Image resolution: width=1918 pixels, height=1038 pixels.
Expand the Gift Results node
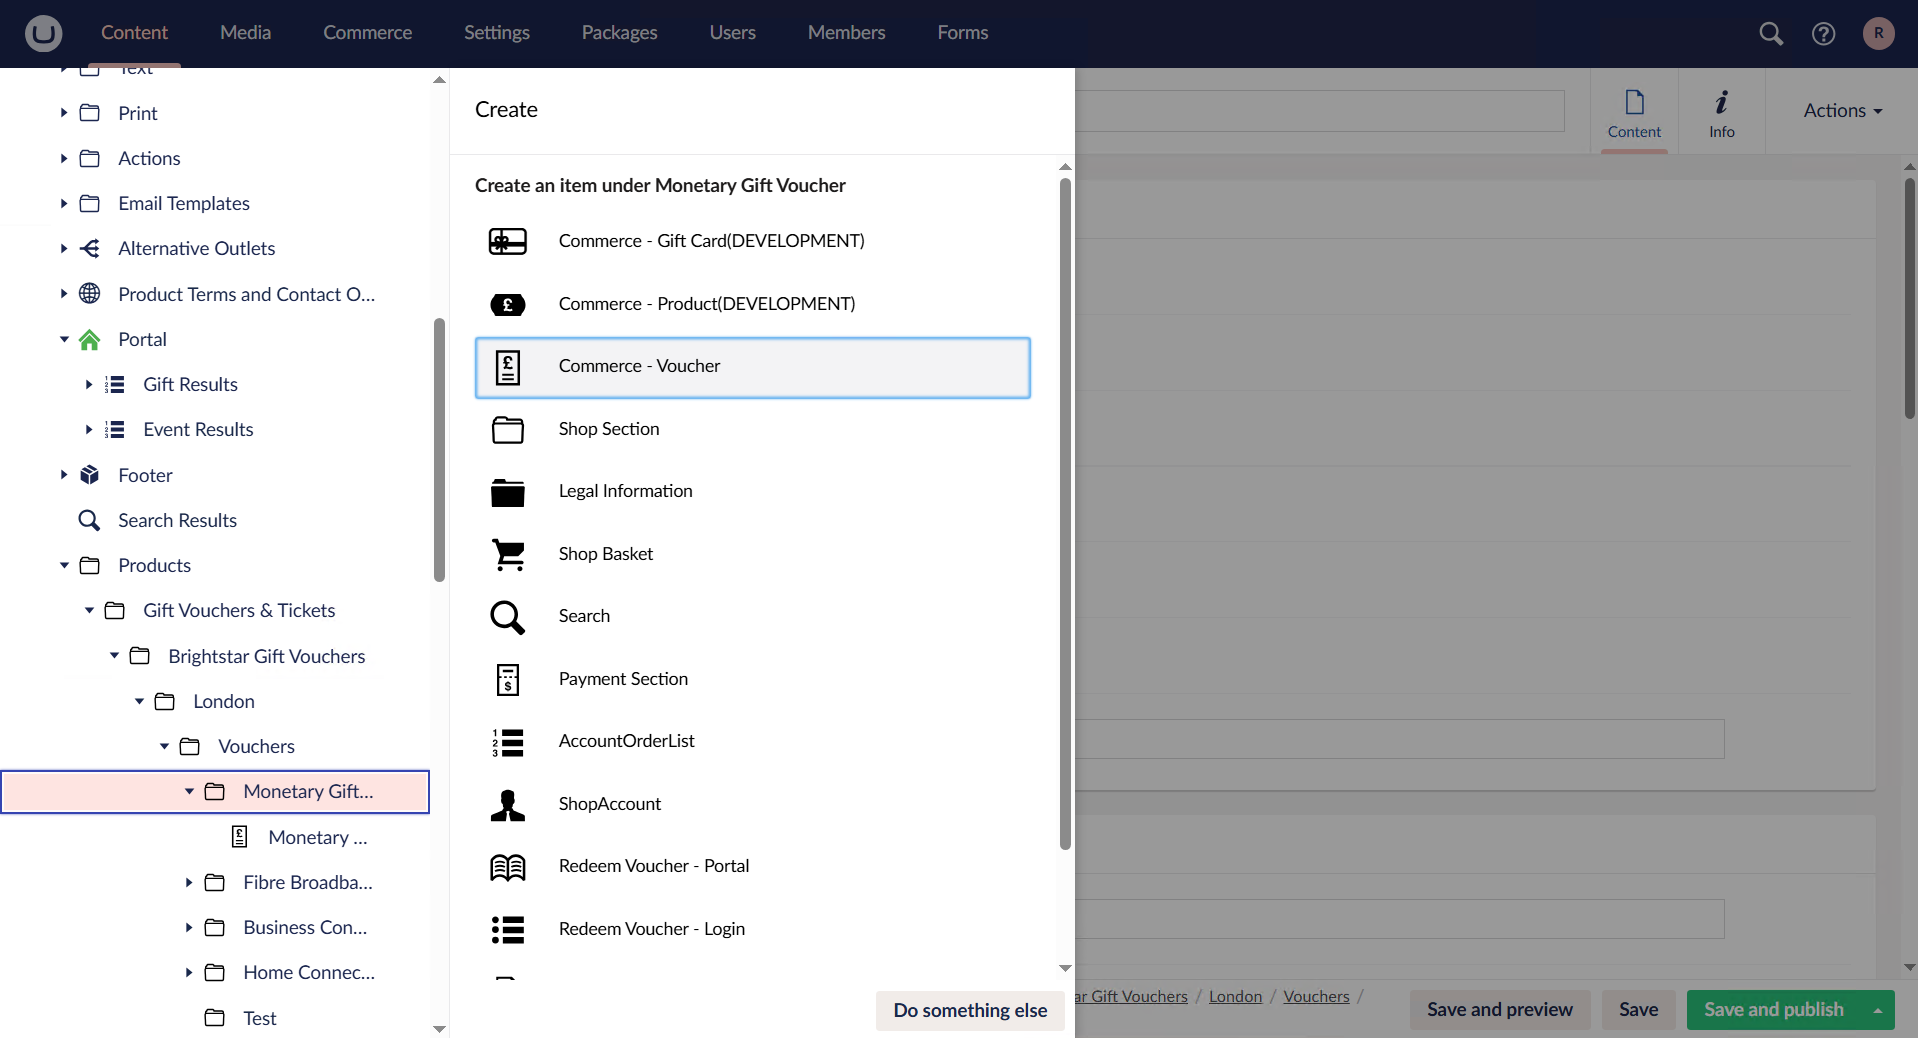(x=91, y=384)
